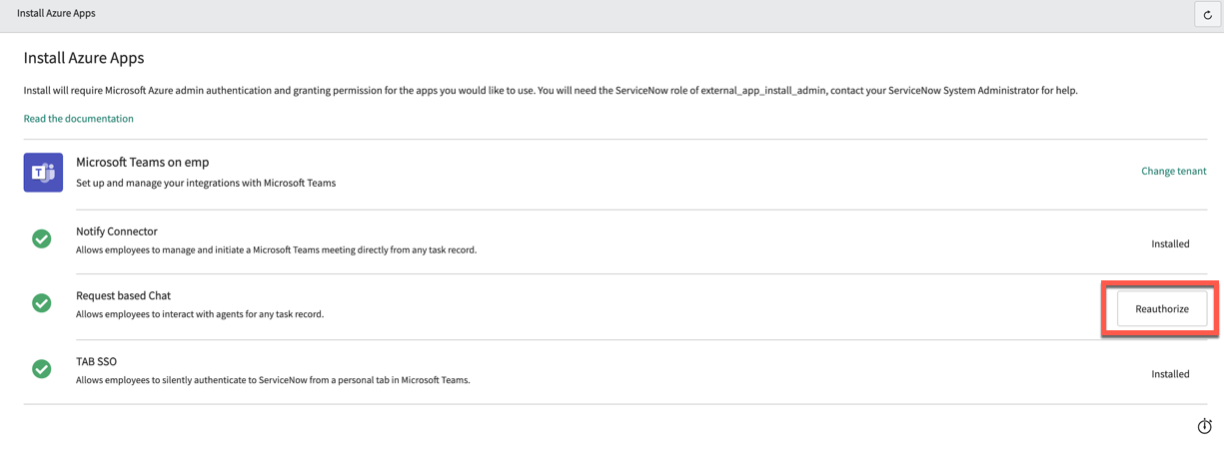This screenshot has width=1224, height=450.
Task: Click the 'Set up and manage your integrations' subtitle
Action: point(206,182)
